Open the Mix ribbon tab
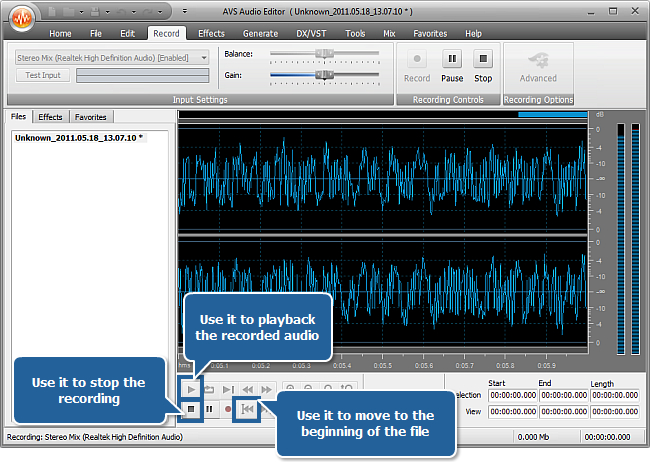Viewport: 650px width, 462px height. pyautogui.click(x=389, y=34)
